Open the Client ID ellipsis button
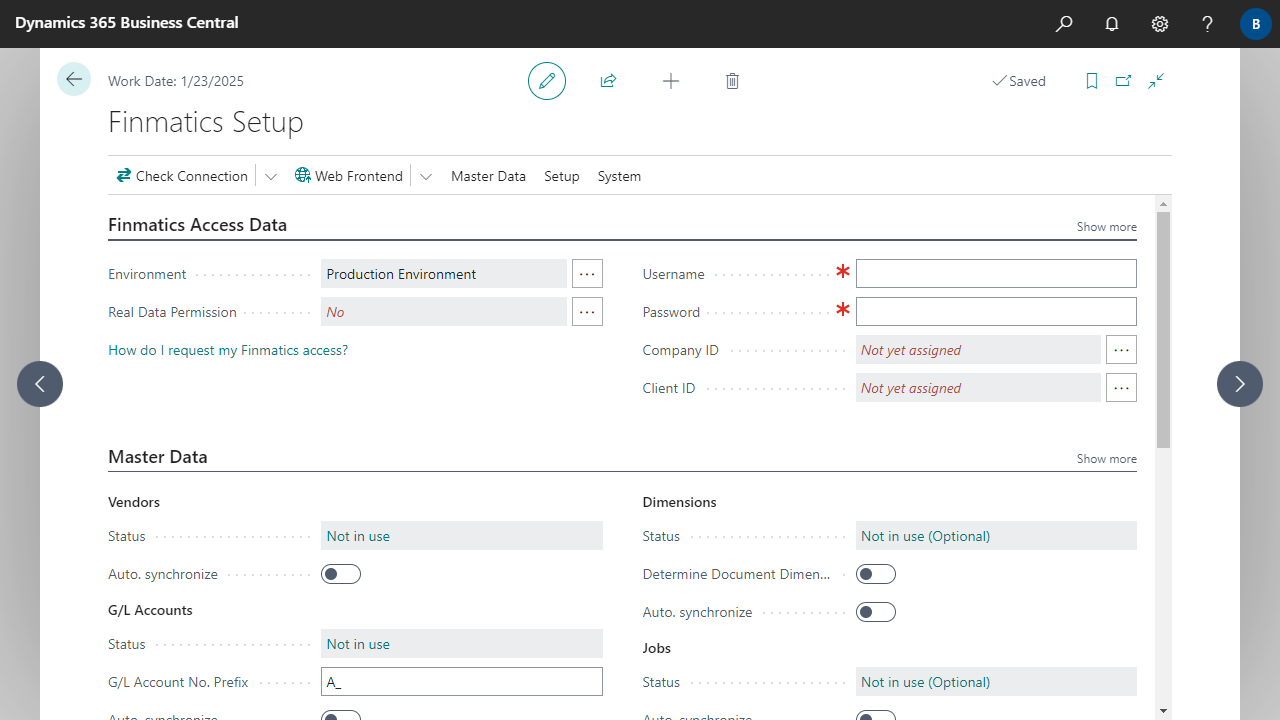1280x720 pixels. click(x=1121, y=387)
